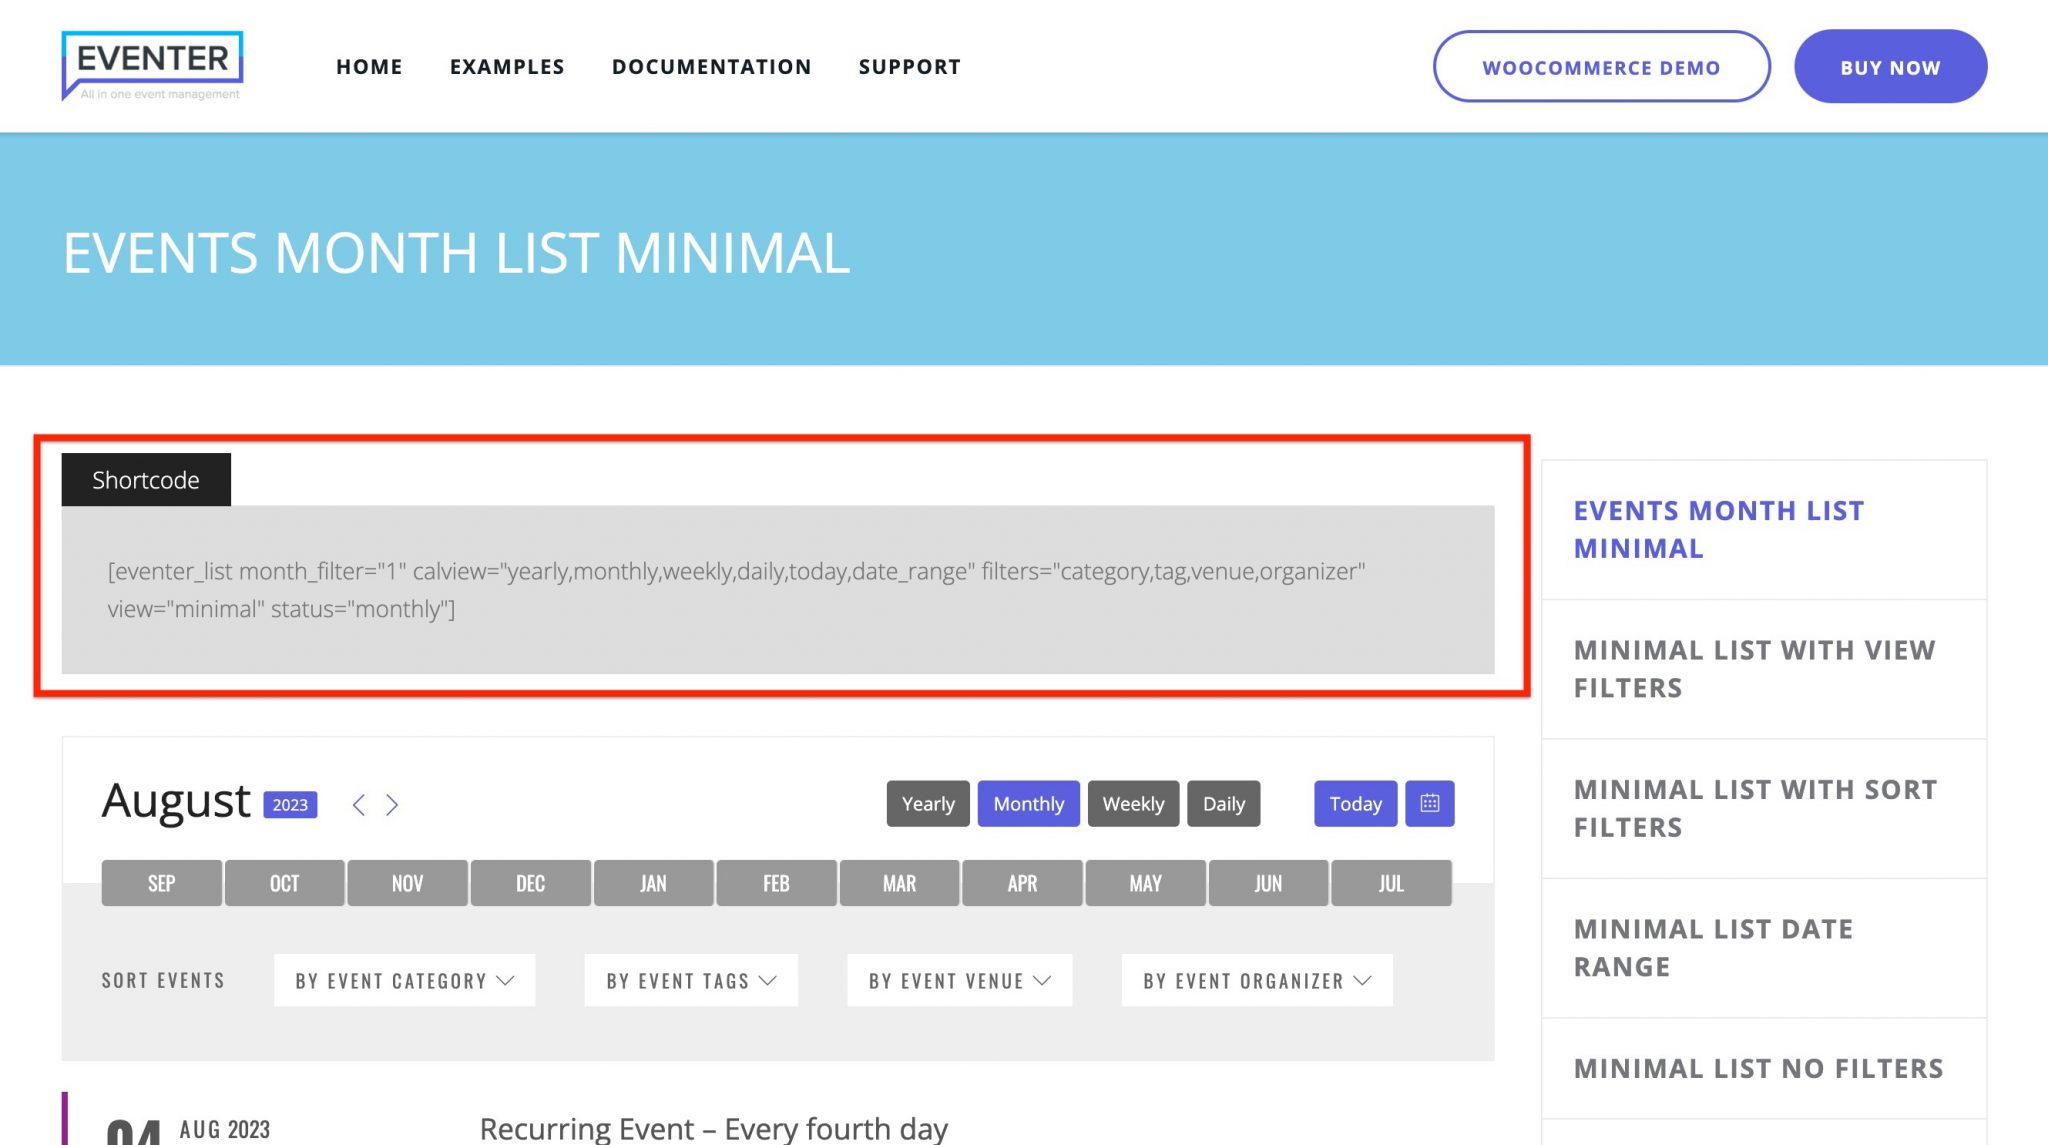
Task: Switch to Weekly view
Action: 1133,803
